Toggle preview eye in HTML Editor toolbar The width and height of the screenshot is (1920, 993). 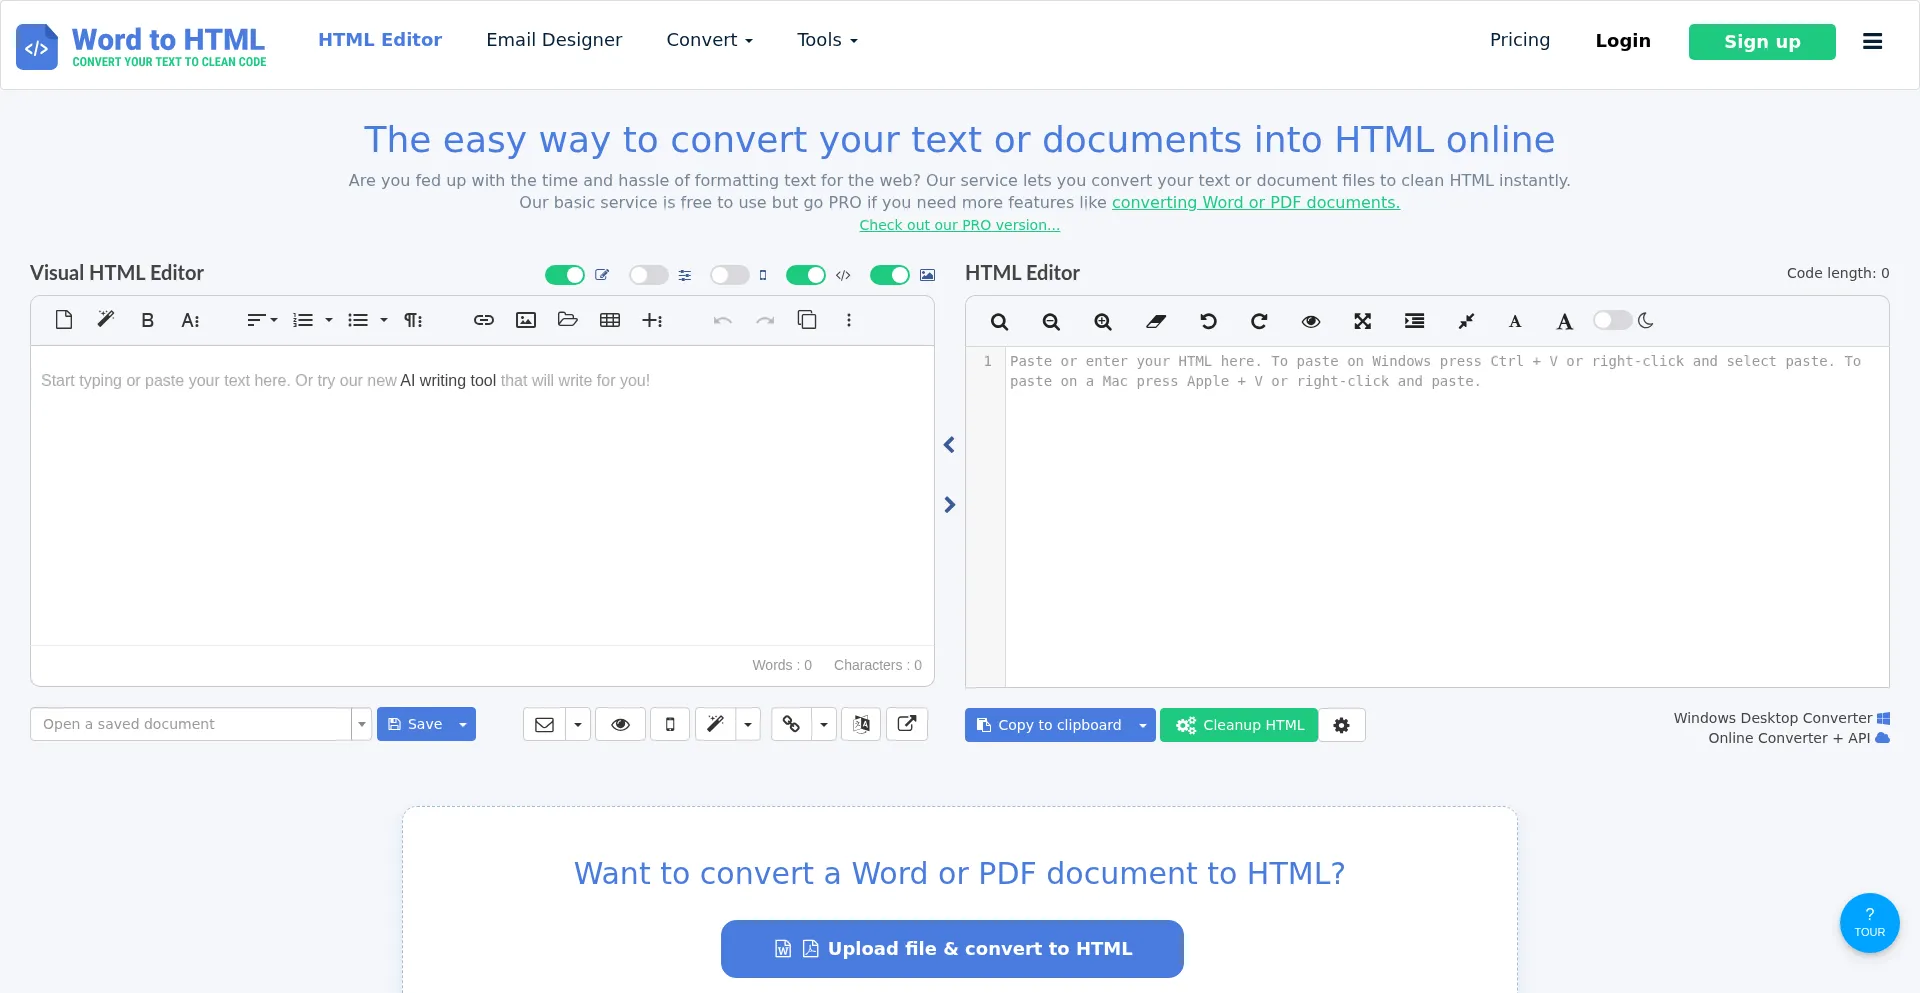[x=1311, y=322]
